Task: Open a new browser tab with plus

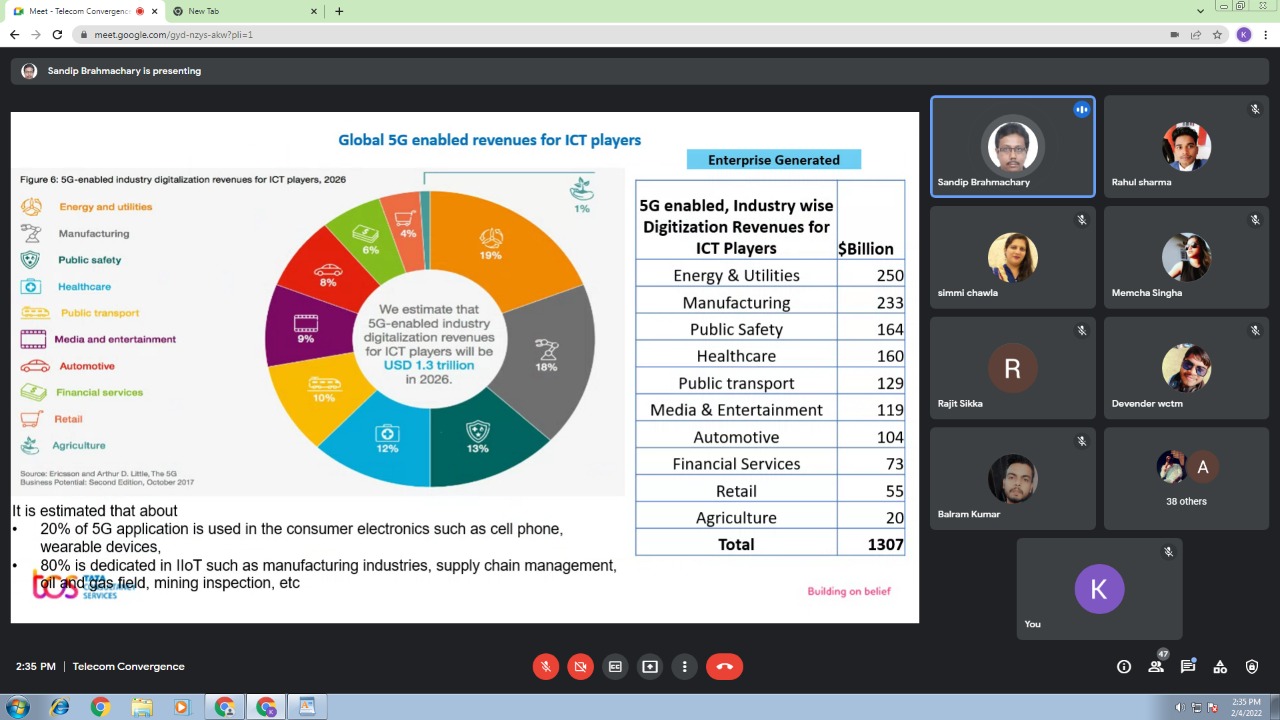Action: point(339,11)
